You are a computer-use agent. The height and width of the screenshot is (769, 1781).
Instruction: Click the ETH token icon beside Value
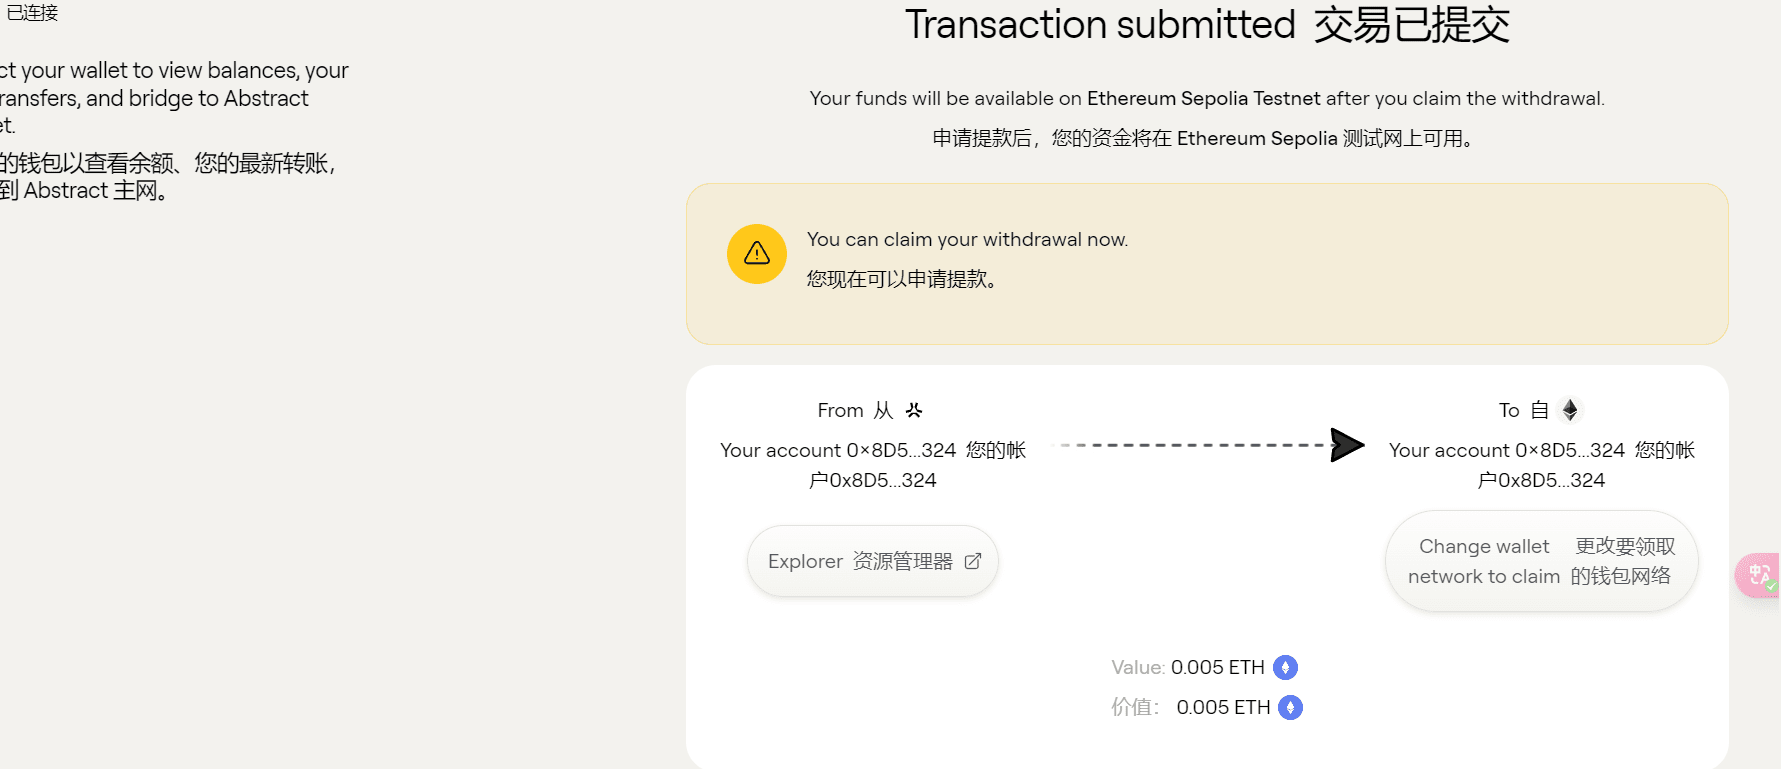(1285, 667)
